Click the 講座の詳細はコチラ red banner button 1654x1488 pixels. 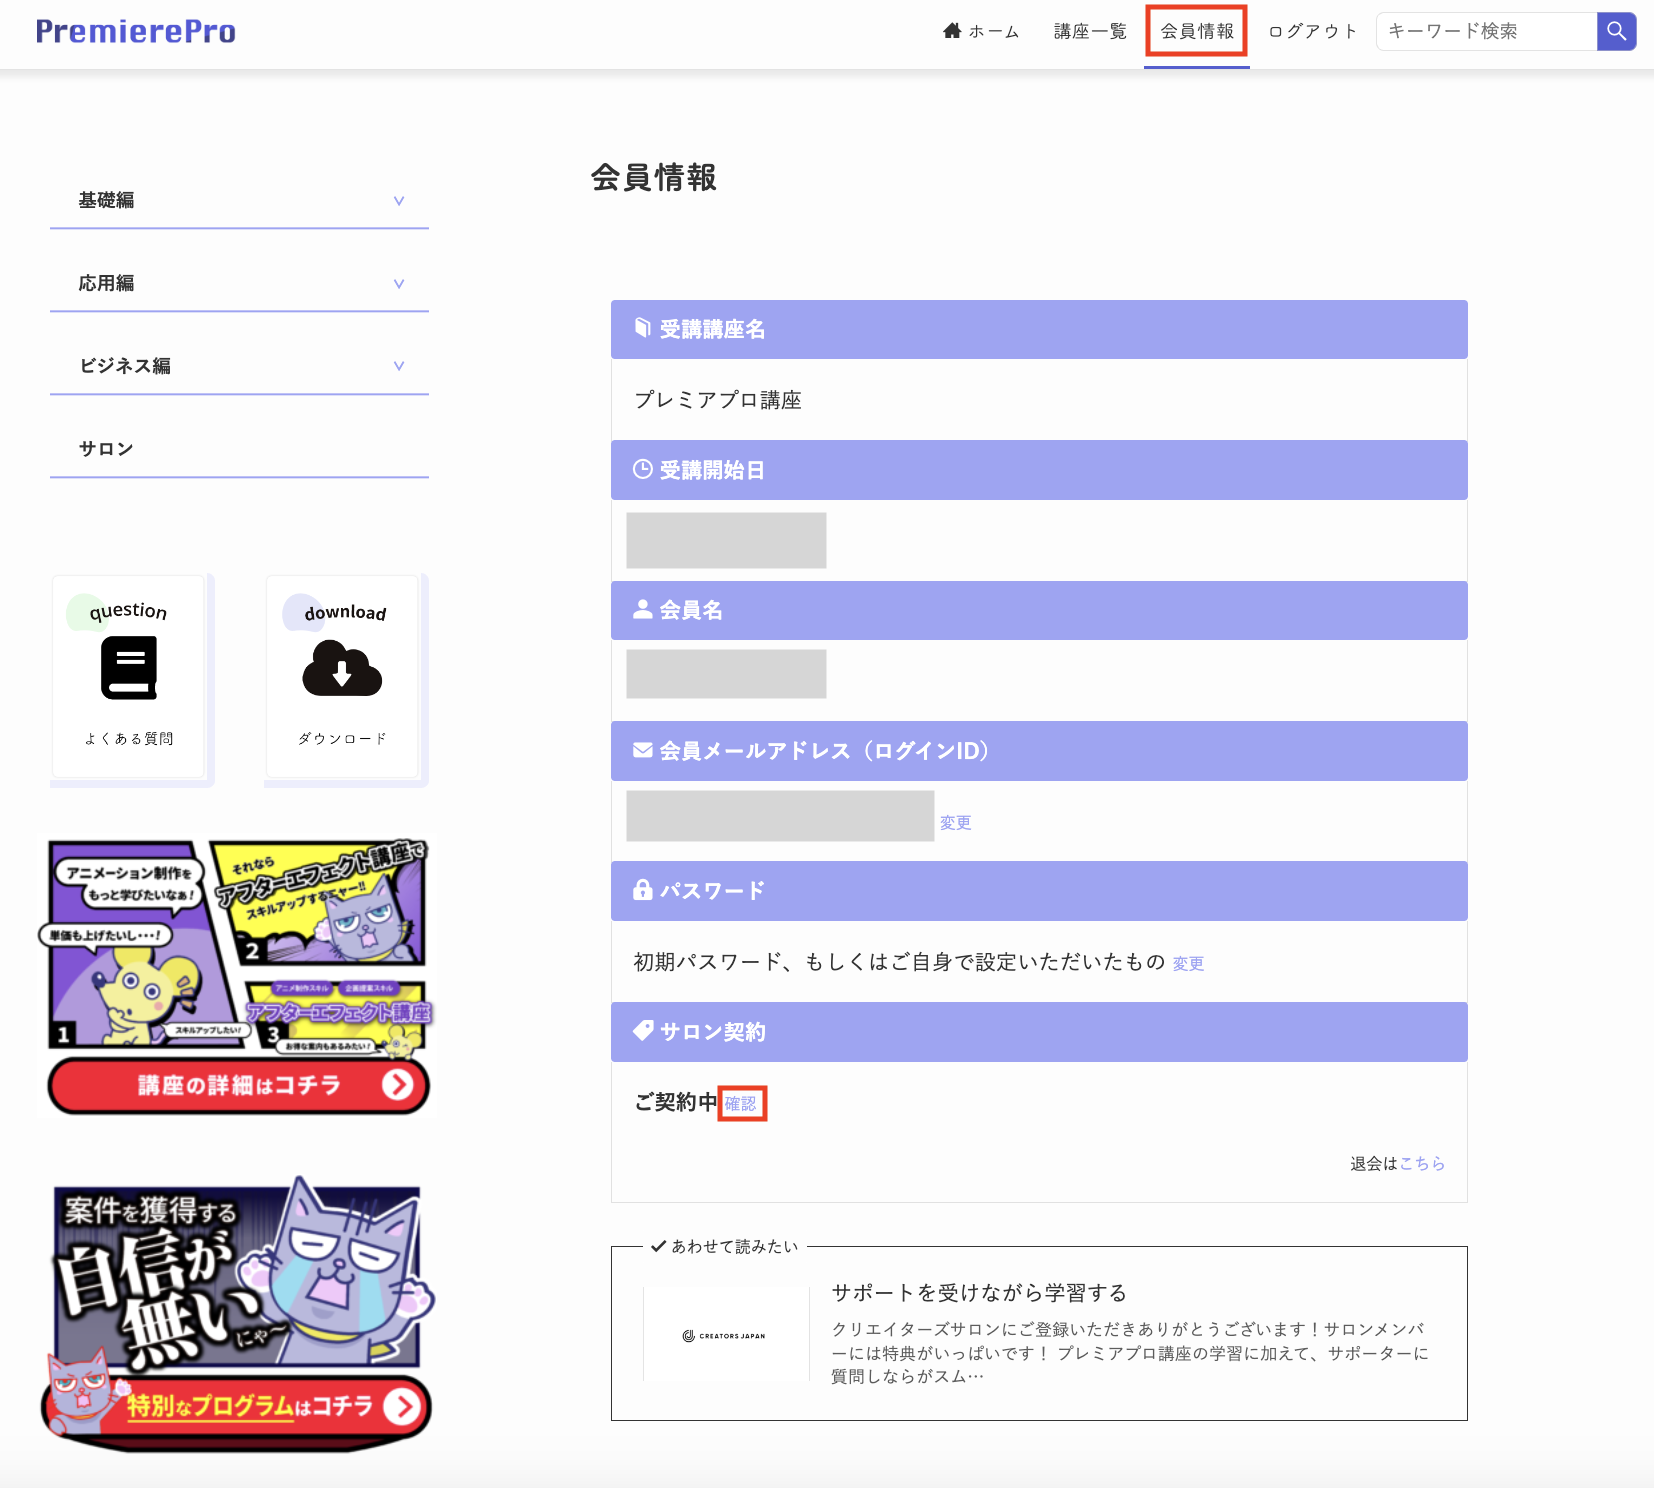(239, 1086)
